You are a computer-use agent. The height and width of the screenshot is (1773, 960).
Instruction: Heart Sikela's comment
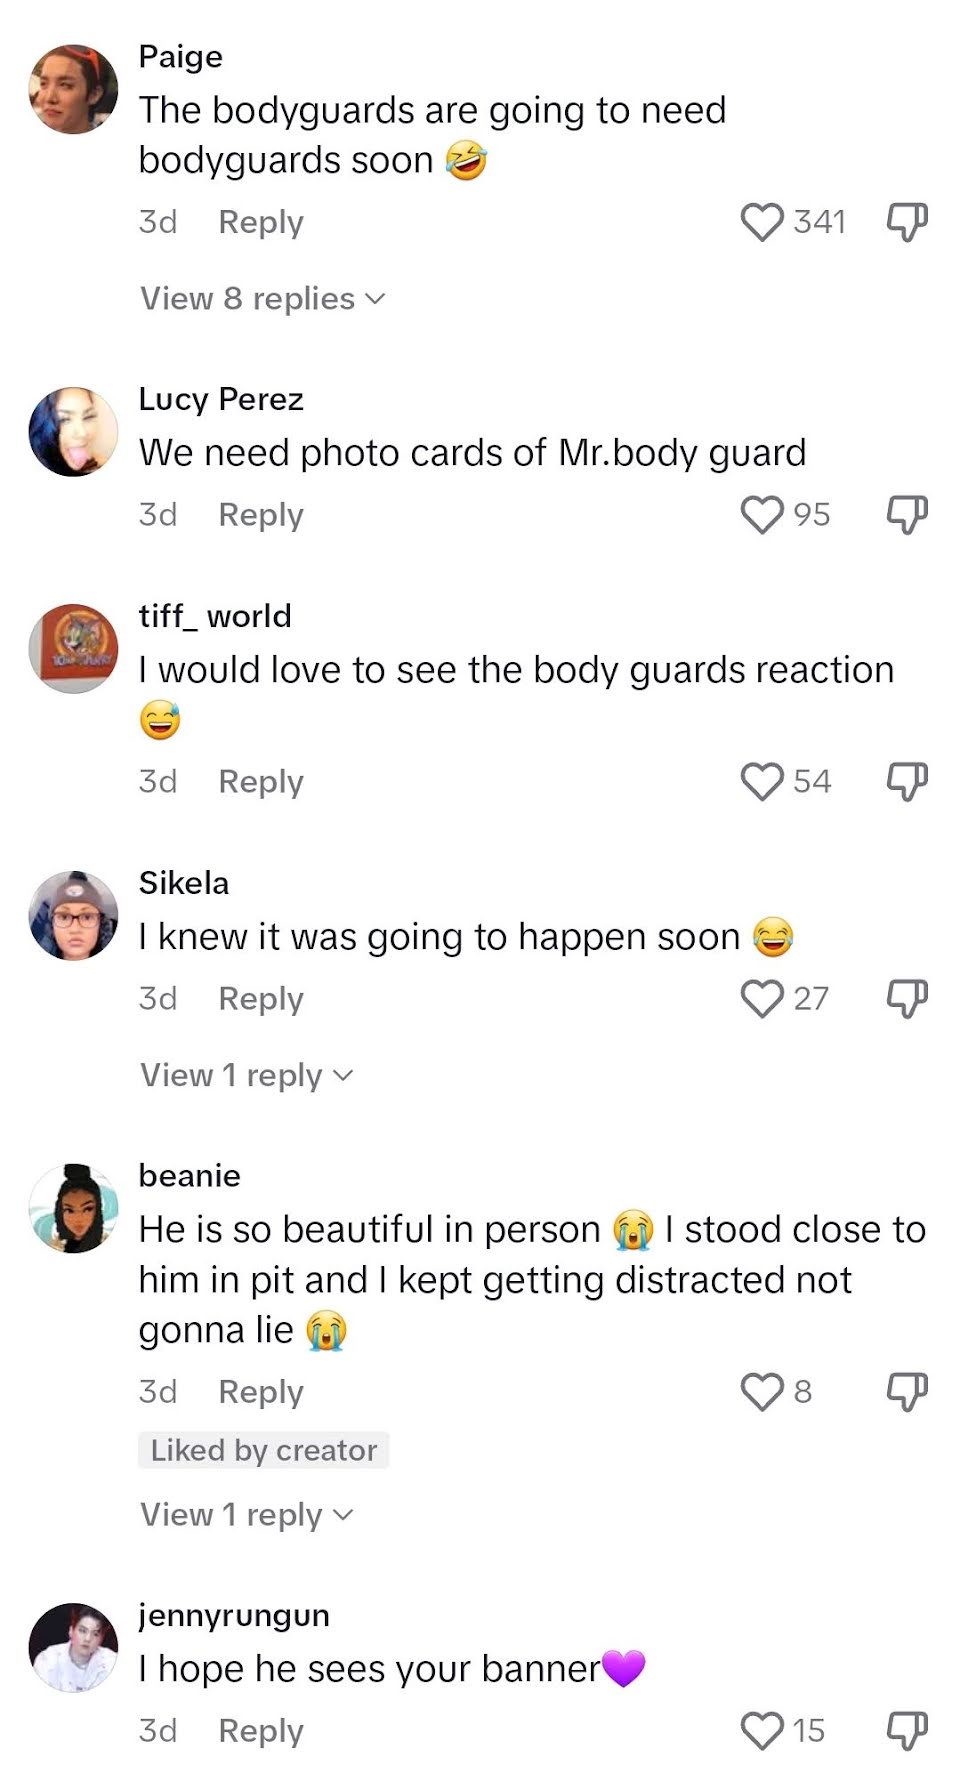click(762, 999)
